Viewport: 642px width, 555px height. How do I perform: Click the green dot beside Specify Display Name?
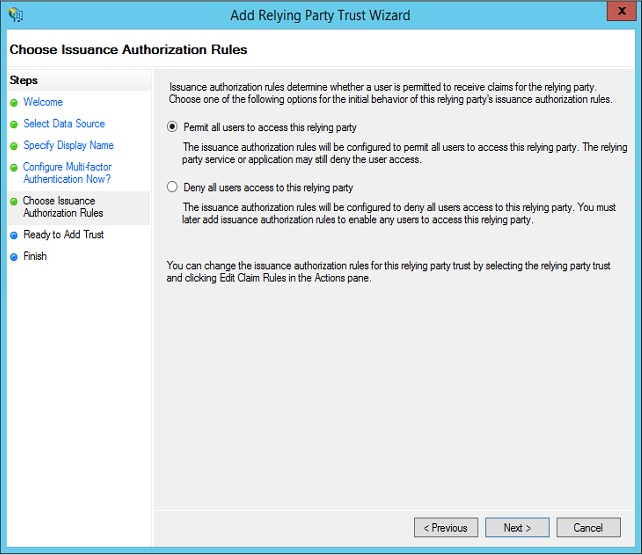(x=14, y=146)
